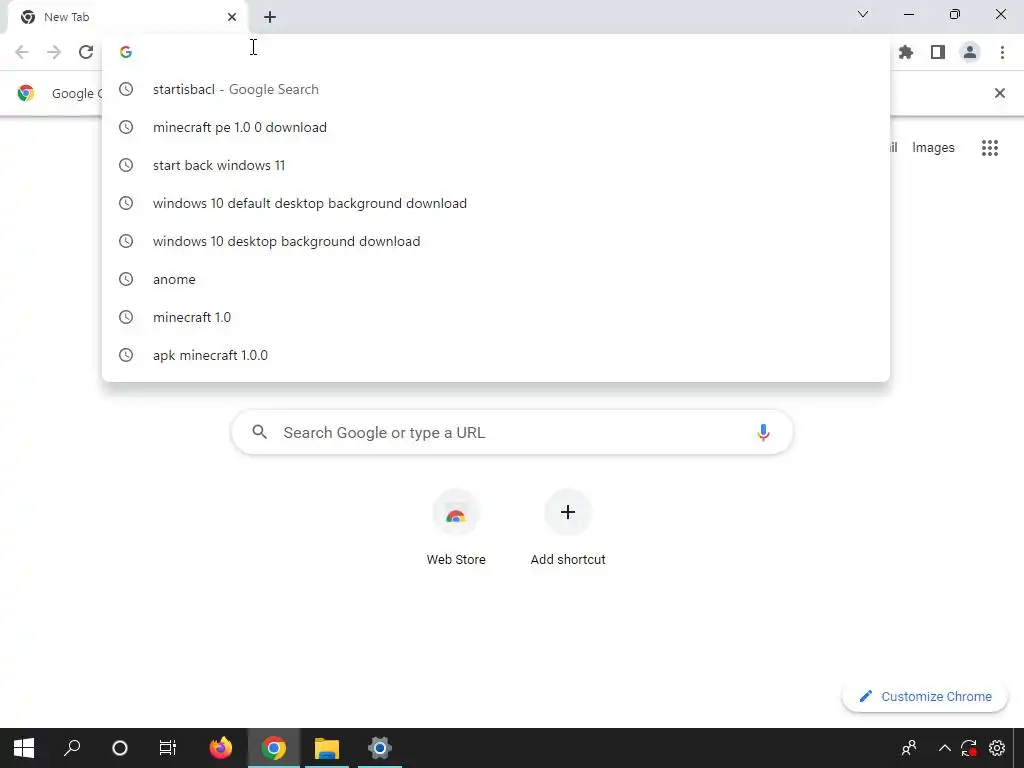Choose the 'minecraft 1.0' suggestion
Screen dimensions: 1024x768
[x=496, y=317]
